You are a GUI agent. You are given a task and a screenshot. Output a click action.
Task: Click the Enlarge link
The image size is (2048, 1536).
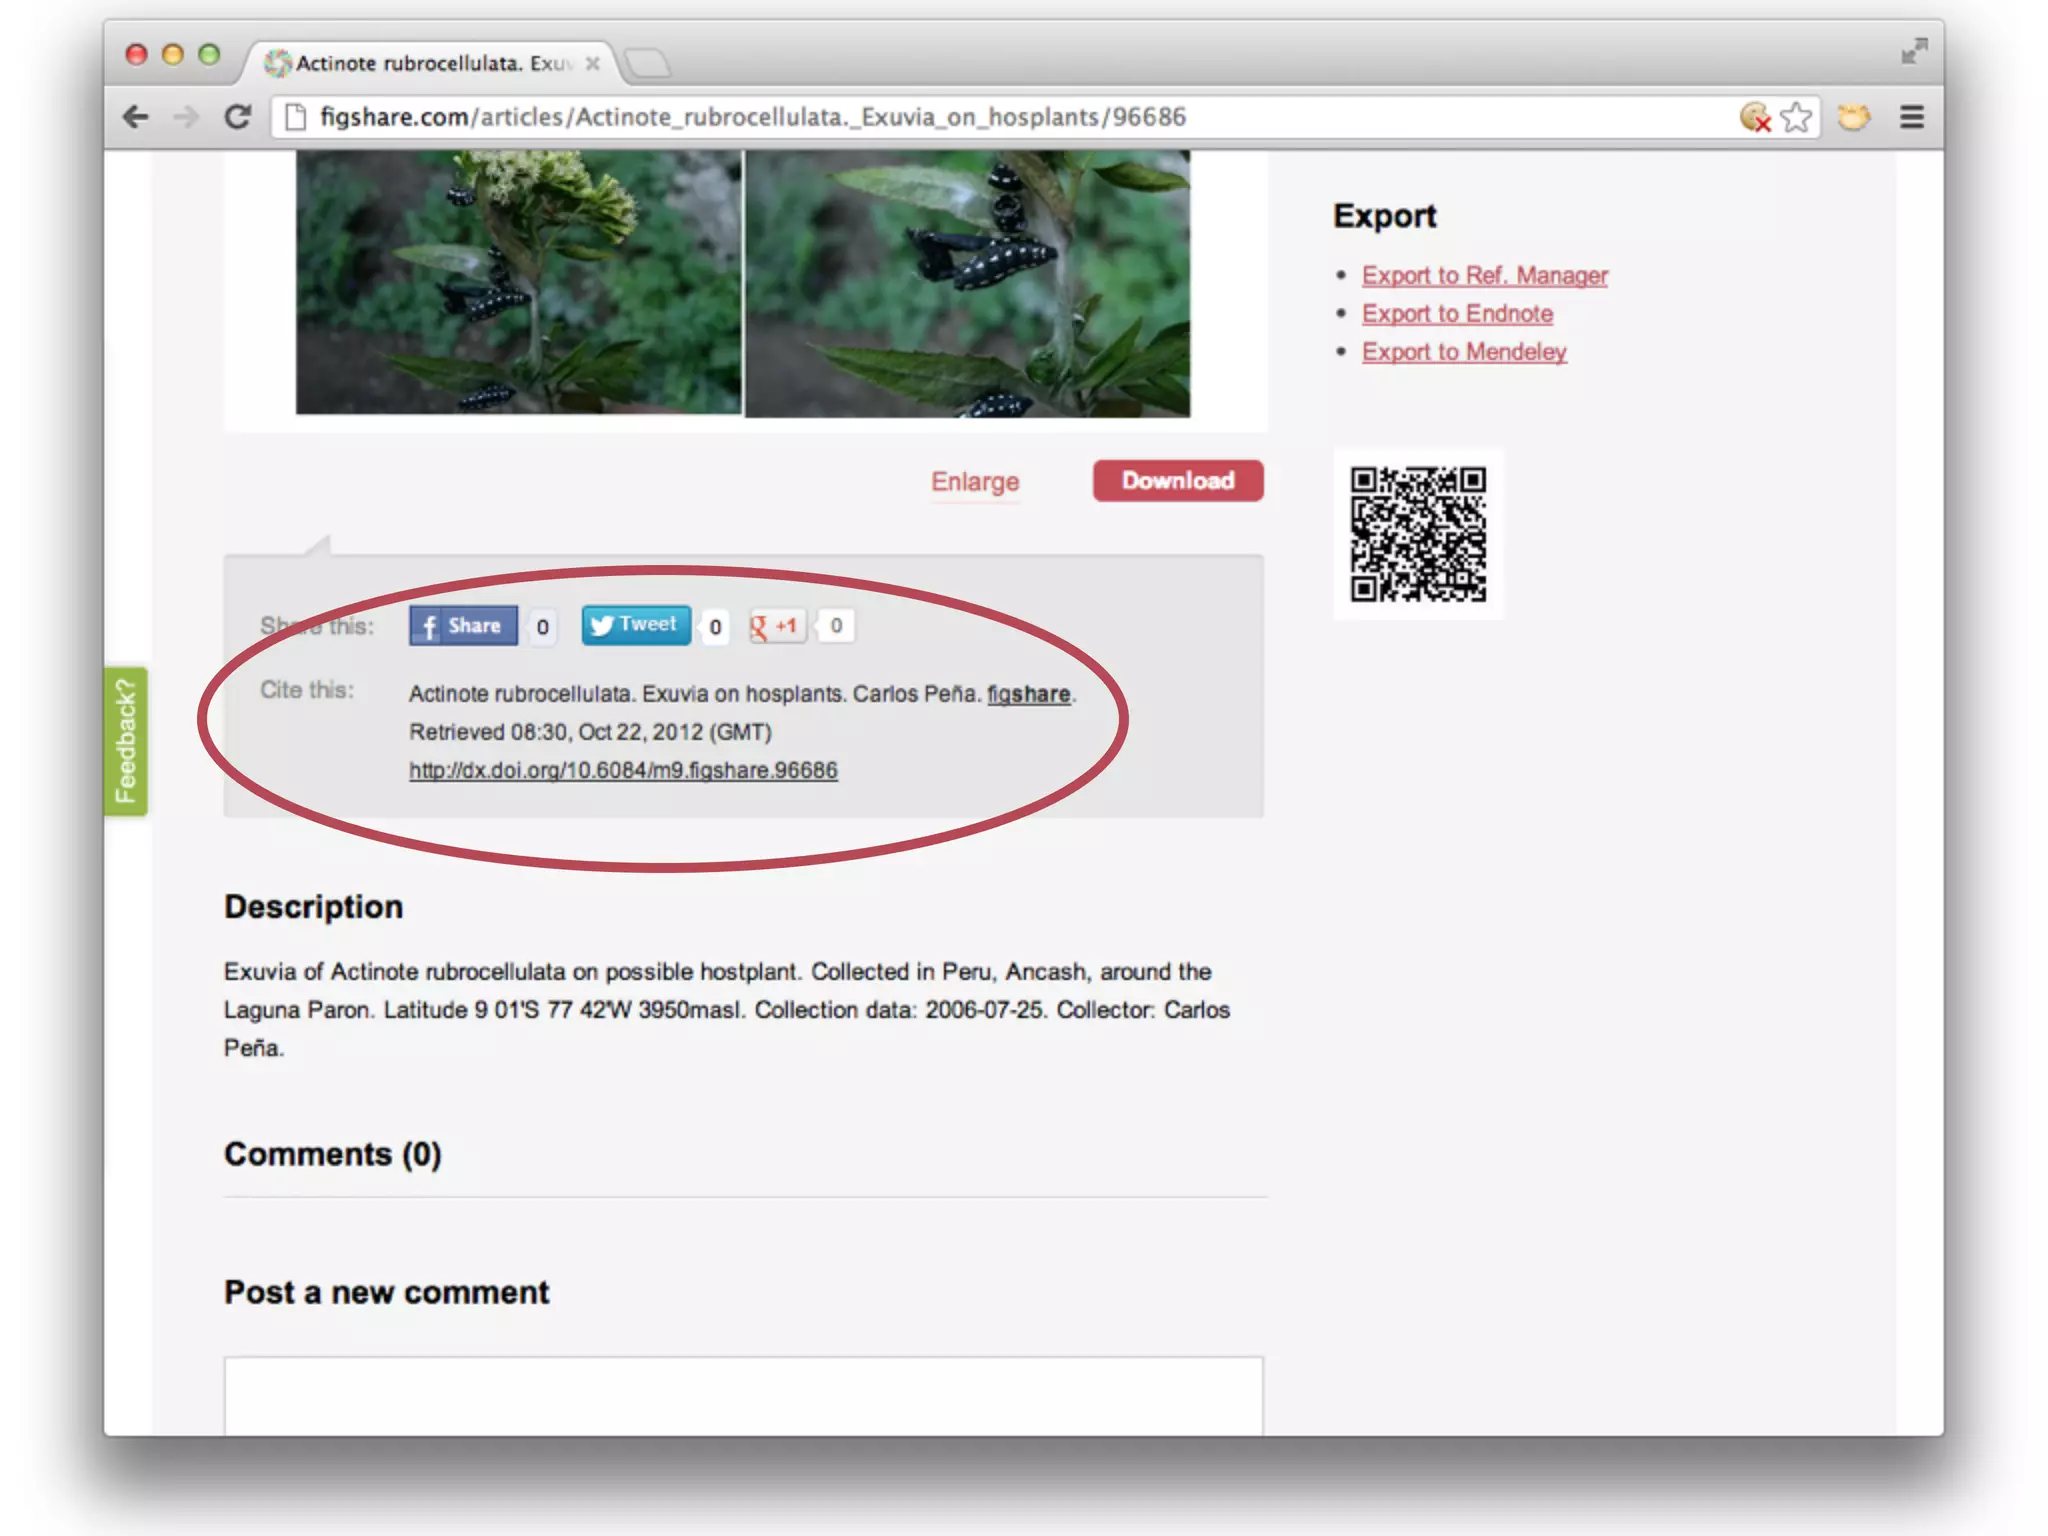point(974,482)
